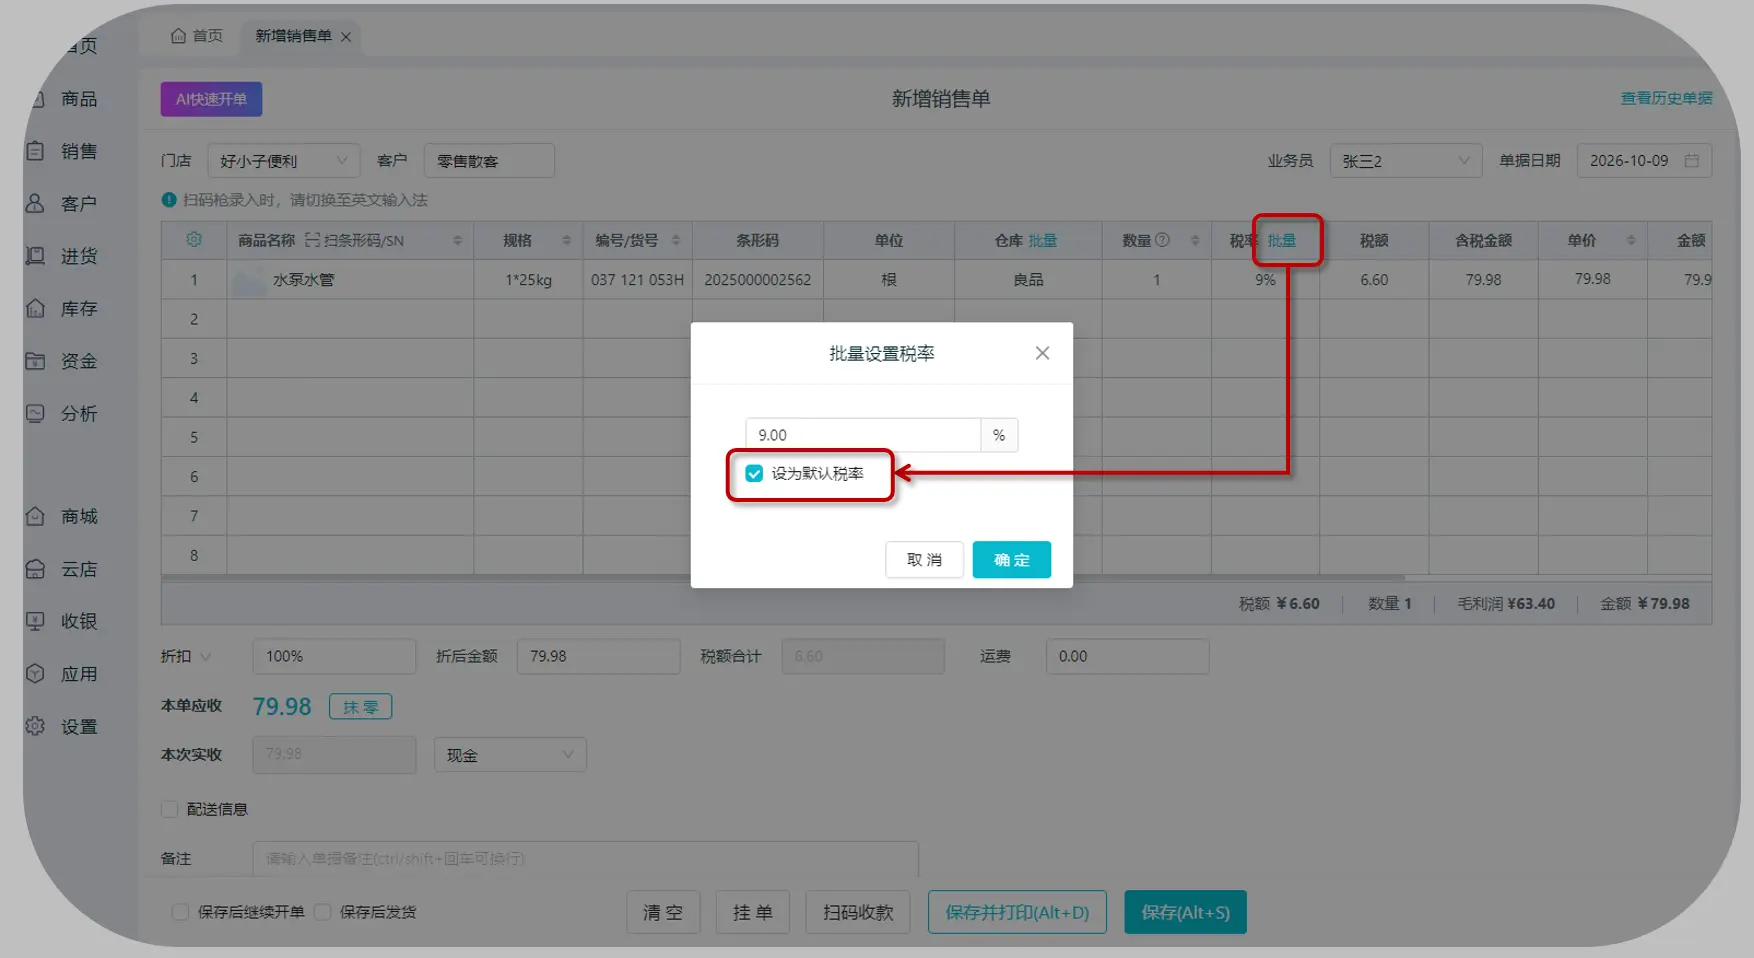Open 应用 sidebar item

61,674
